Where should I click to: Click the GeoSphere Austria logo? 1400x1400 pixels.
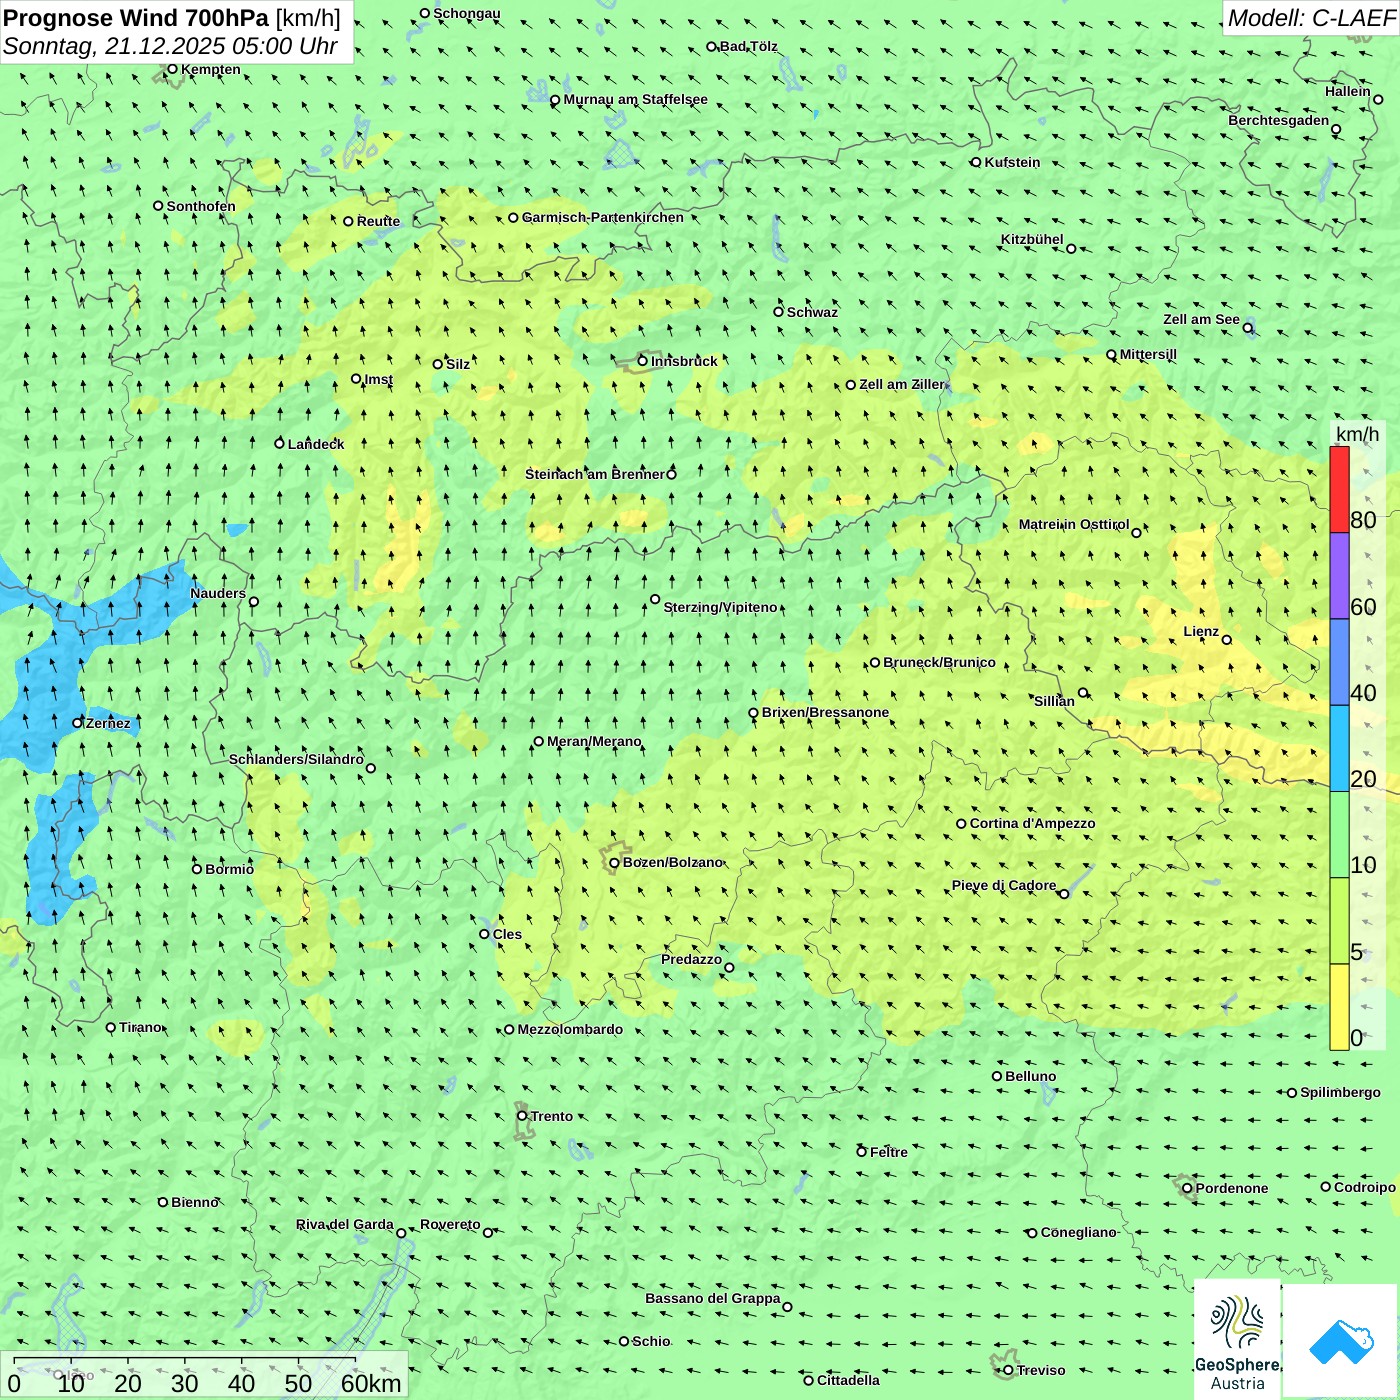[1237, 1340]
